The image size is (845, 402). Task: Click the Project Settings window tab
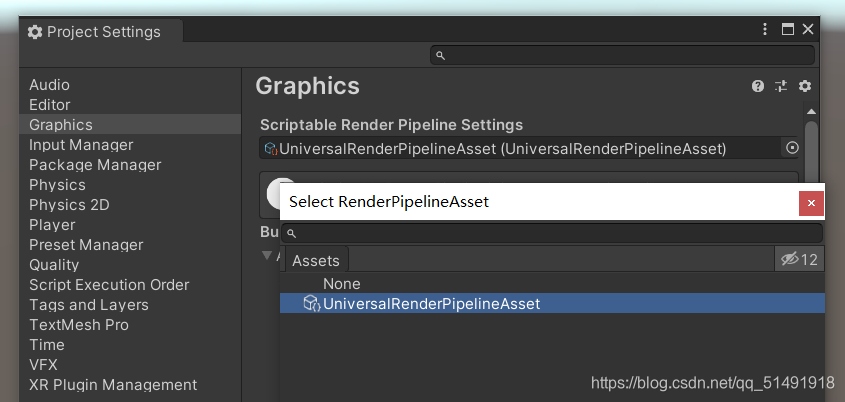click(101, 31)
